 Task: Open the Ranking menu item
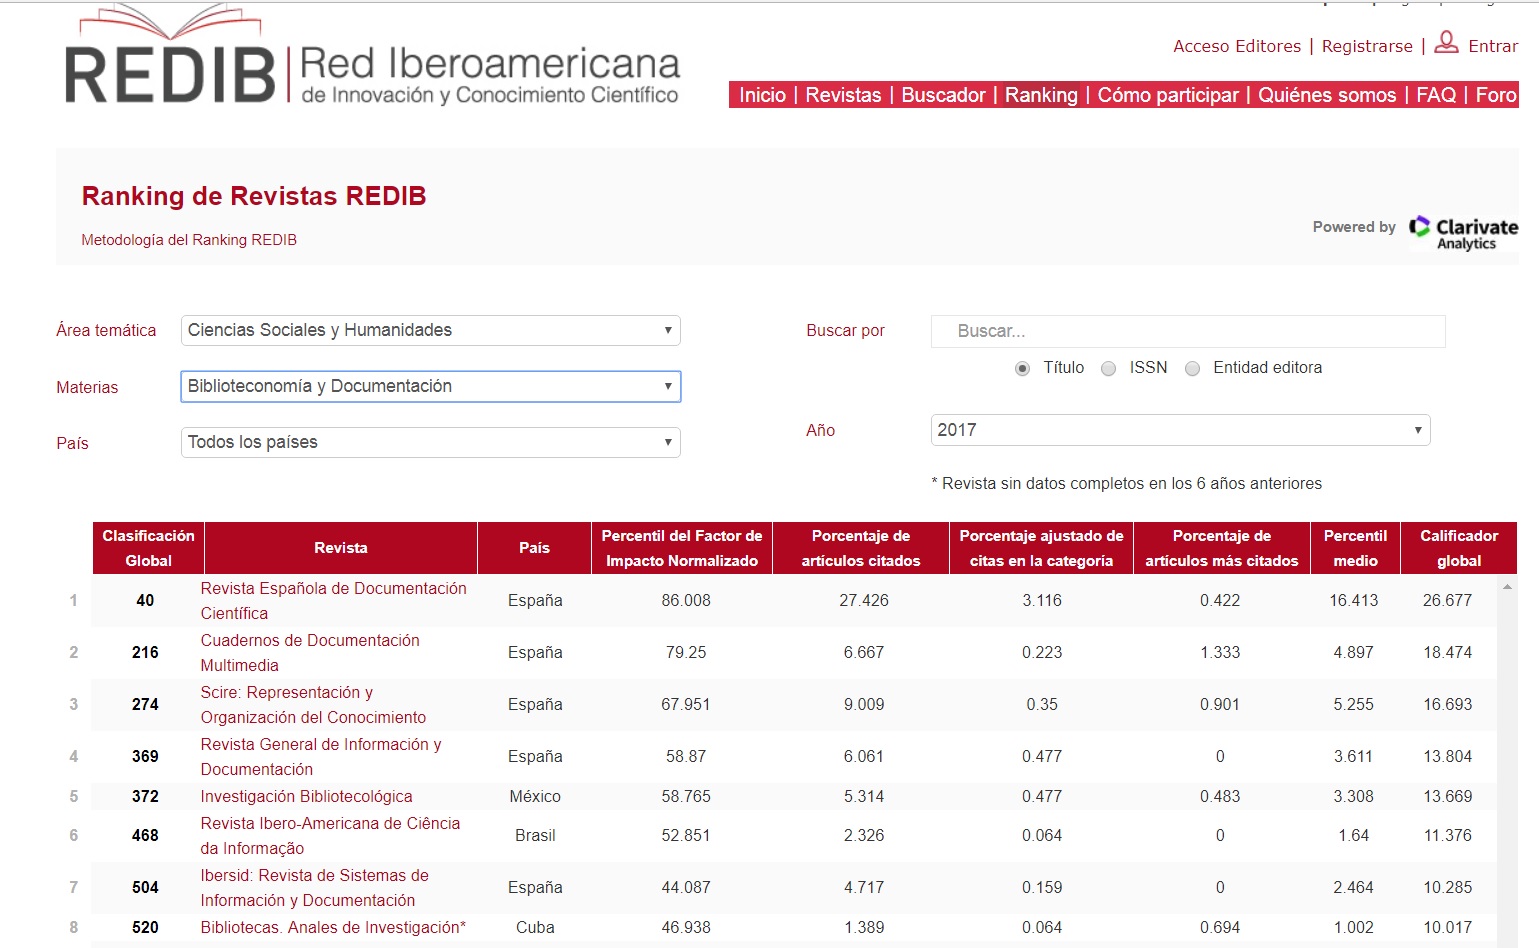pos(1041,95)
